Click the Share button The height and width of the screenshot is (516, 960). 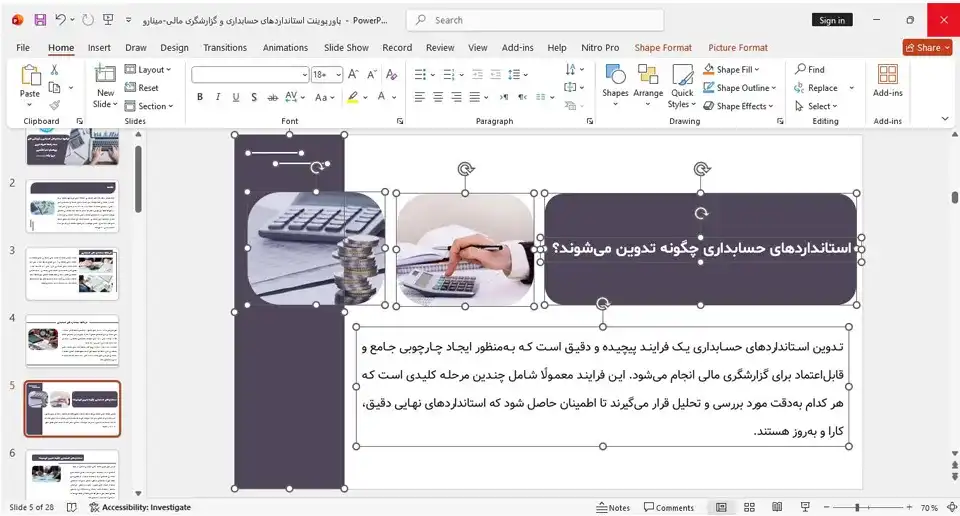tap(927, 47)
